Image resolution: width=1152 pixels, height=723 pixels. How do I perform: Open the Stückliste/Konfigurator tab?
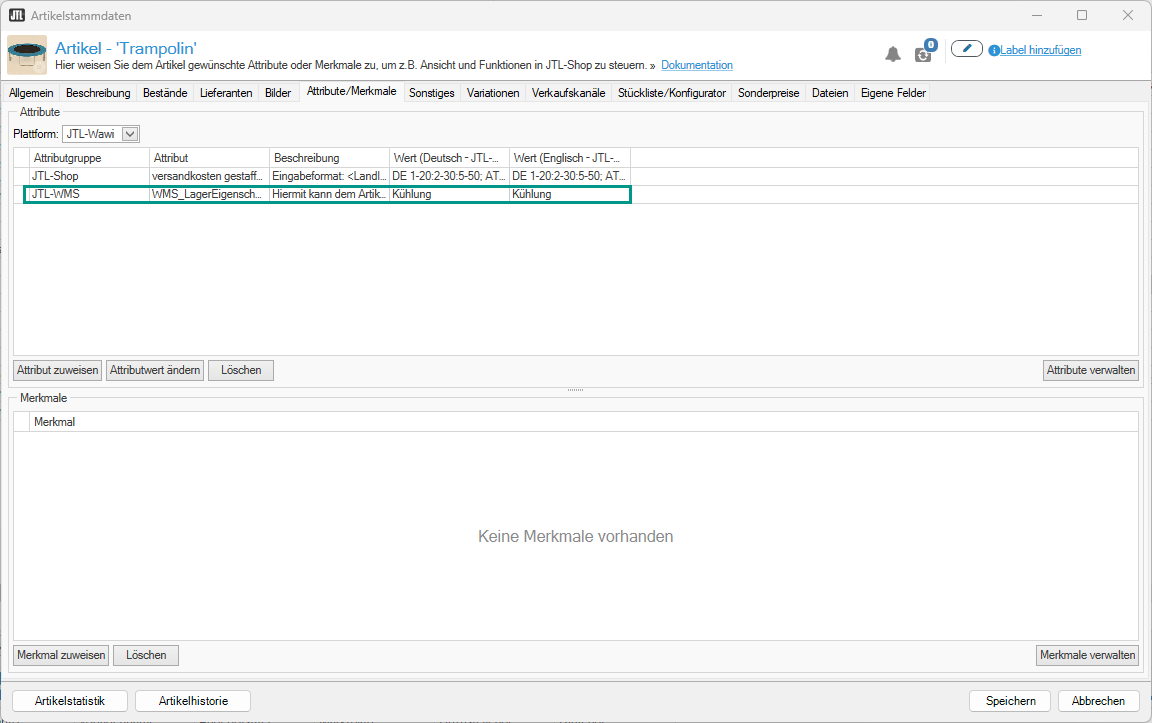pyautogui.click(x=672, y=93)
